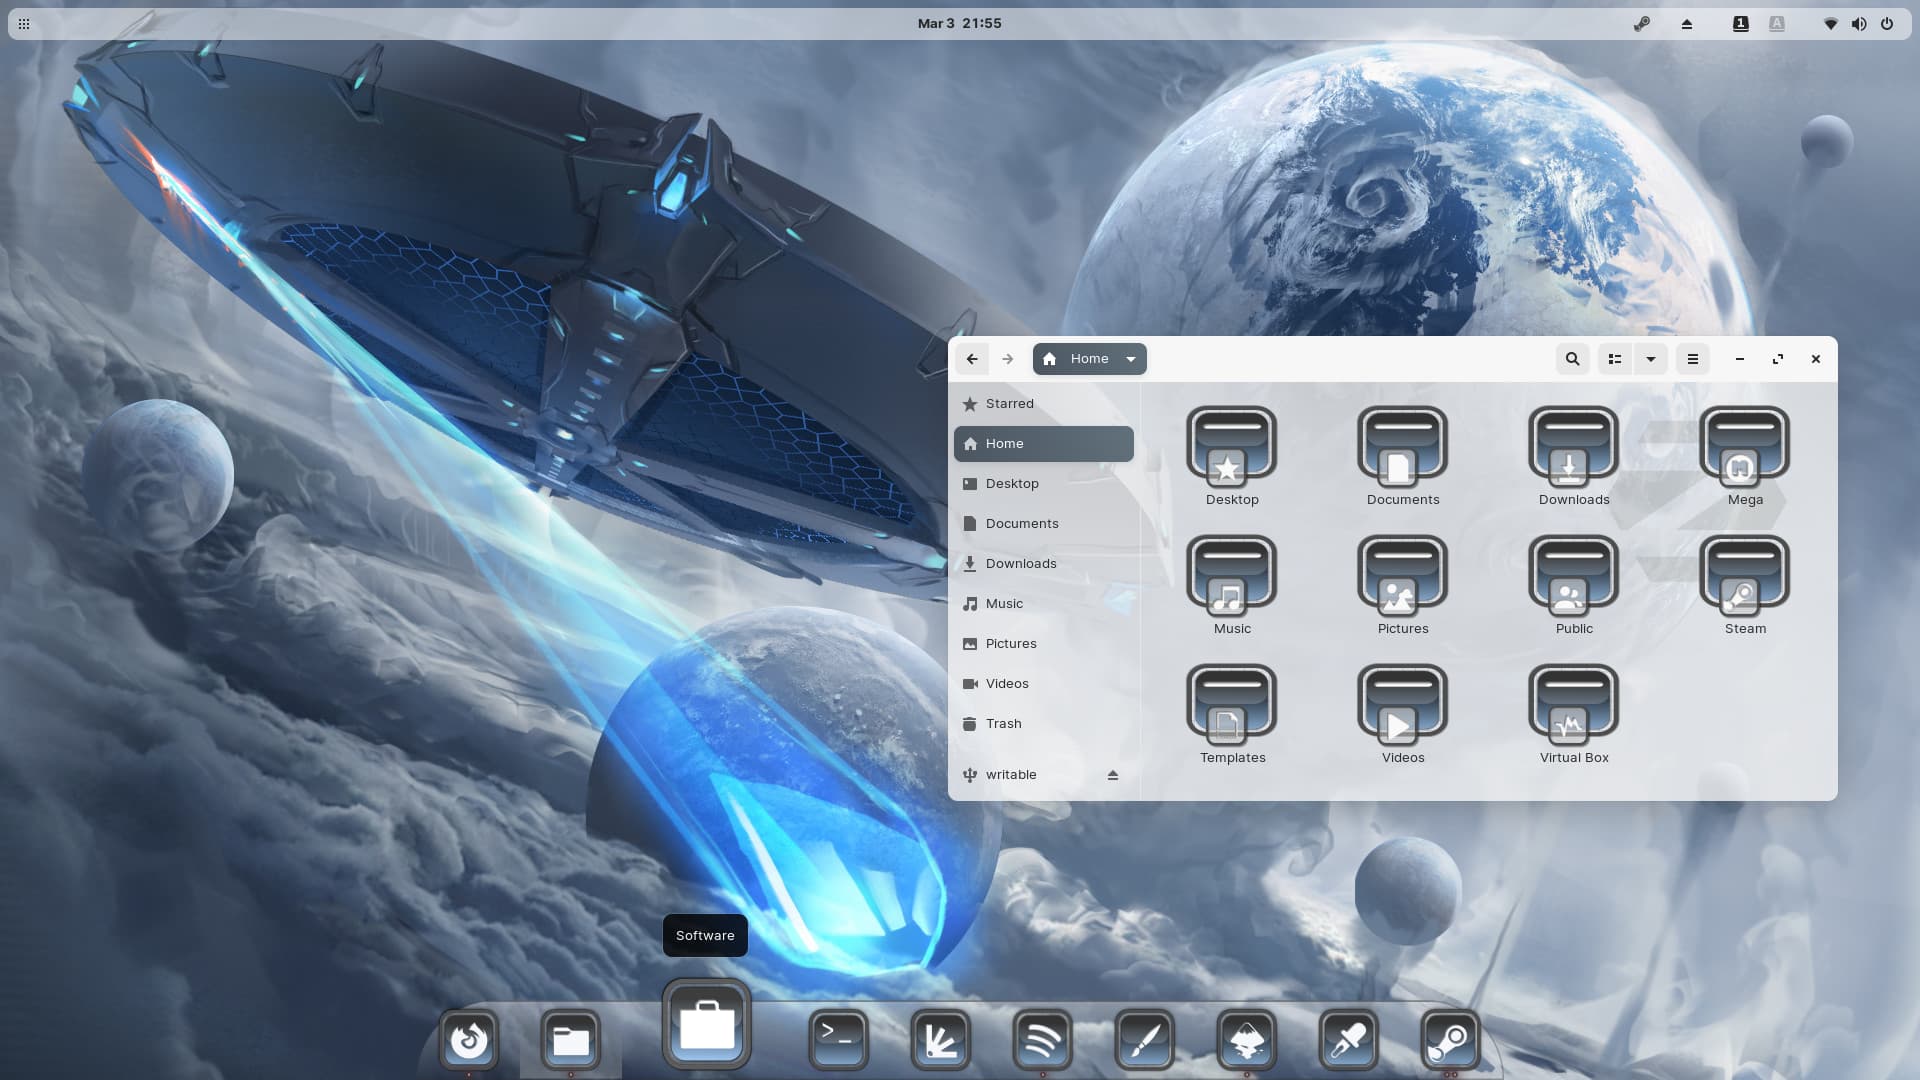1920x1080 pixels.
Task: Click the eject icon in top bar
Action: point(1687,23)
